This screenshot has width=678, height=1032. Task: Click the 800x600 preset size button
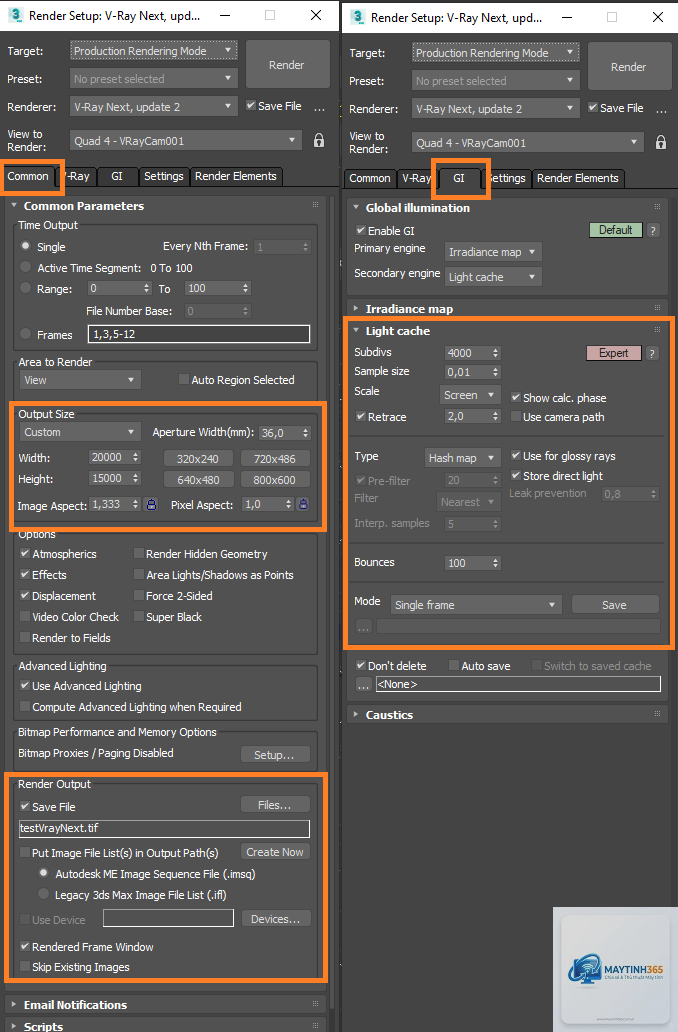tap(274, 480)
